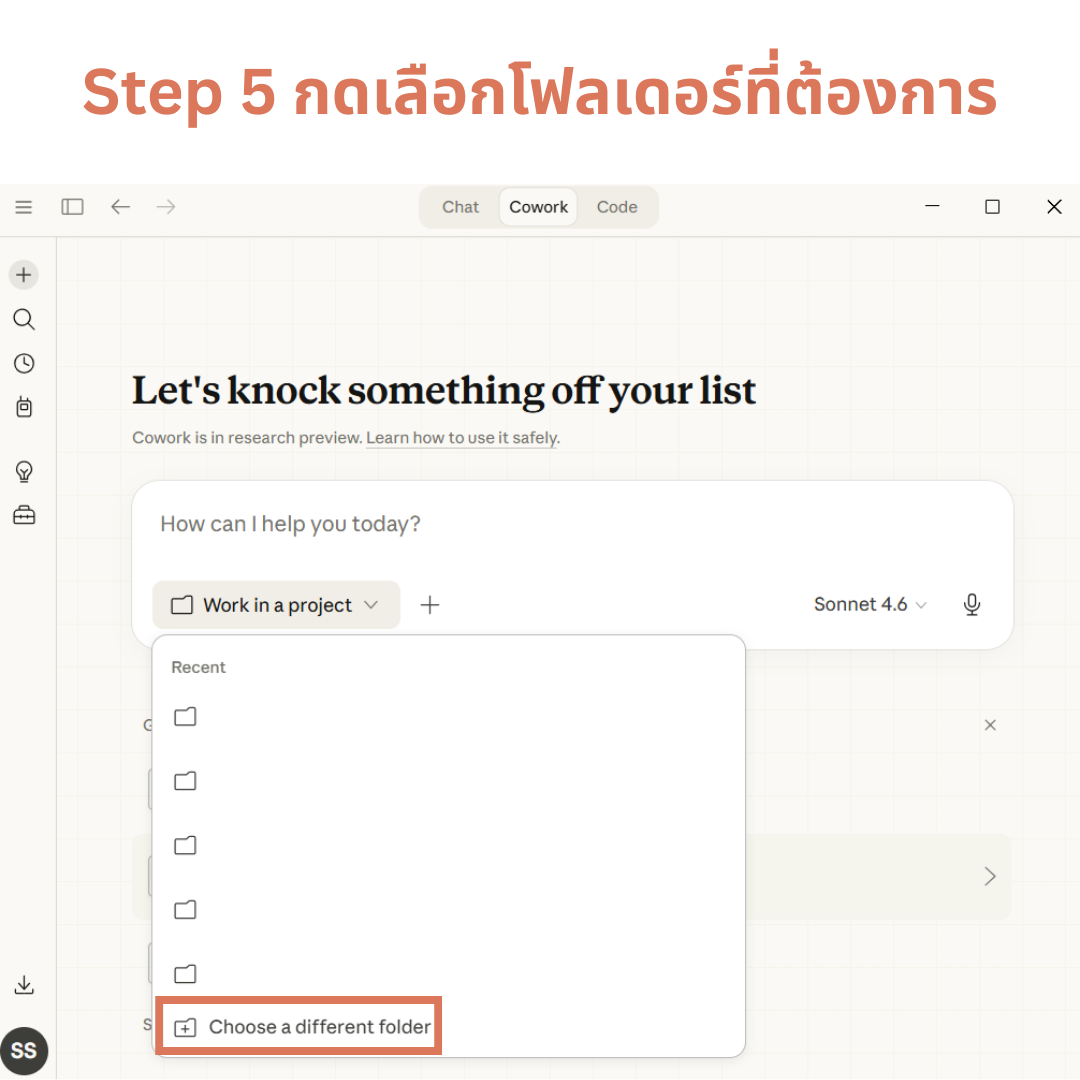Open the lightbulb ideas icon

pos(24,471)
